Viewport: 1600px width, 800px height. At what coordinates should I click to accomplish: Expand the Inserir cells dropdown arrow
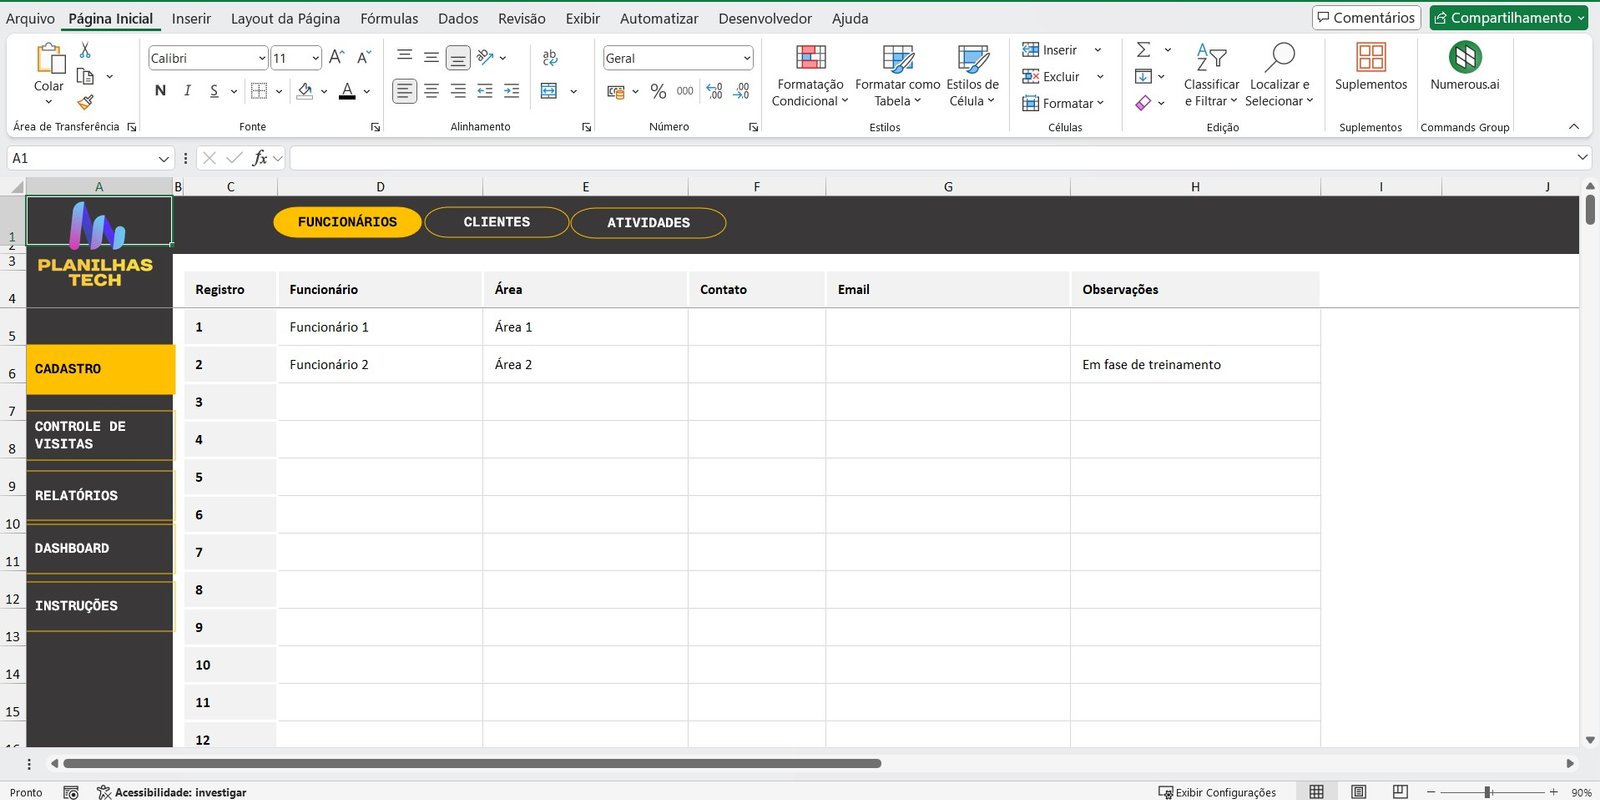pyautogui.click(x=1097, y=50)
